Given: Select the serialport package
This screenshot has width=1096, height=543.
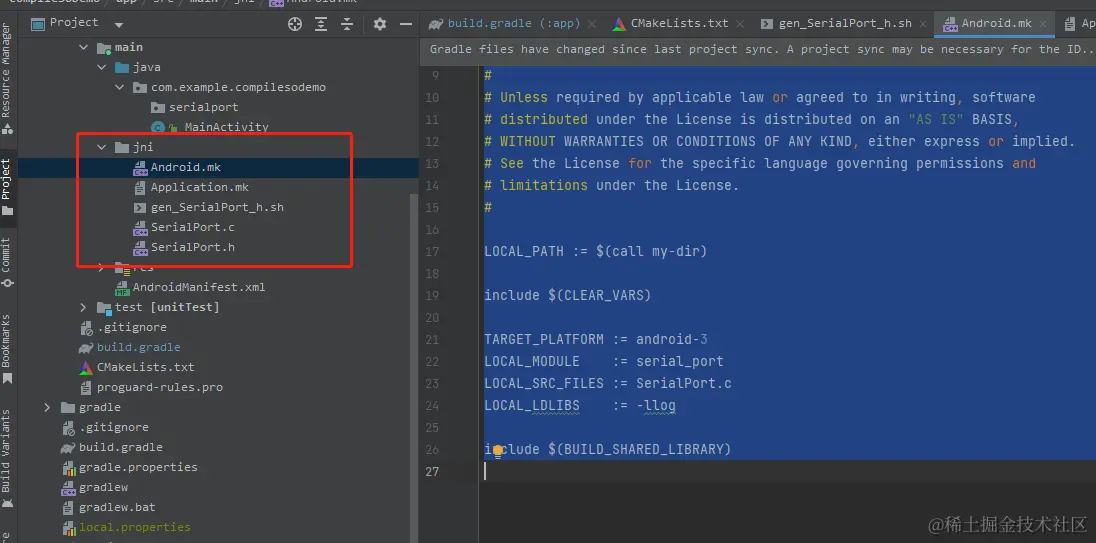Looking at the screenshot, I should [x=203, y=108].
